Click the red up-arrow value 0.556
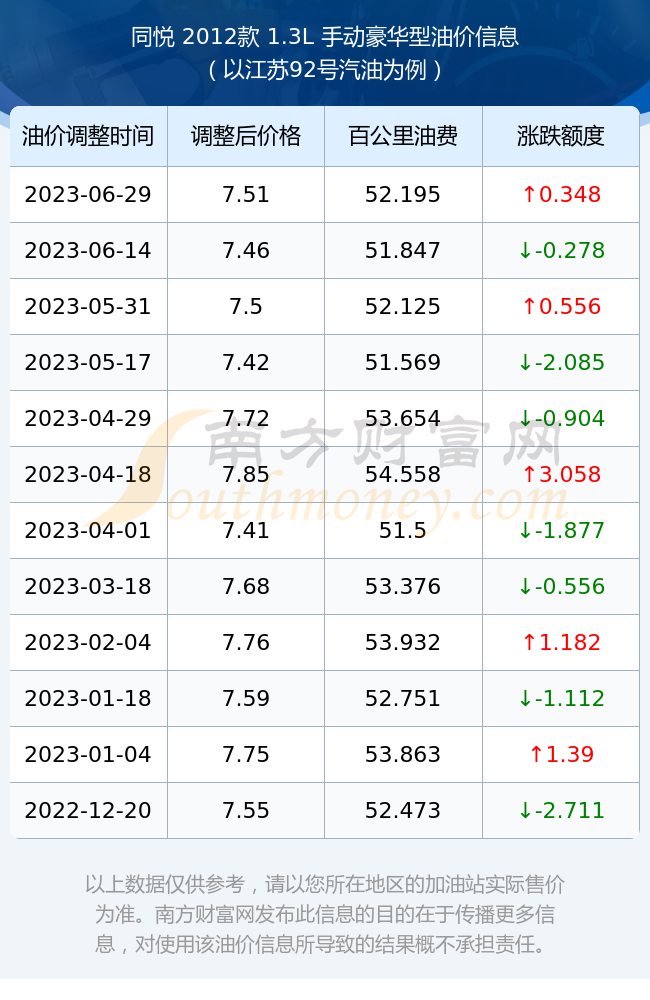This screenshot has height=1000, width=650. pyautogui.click(x=561, y=307)
